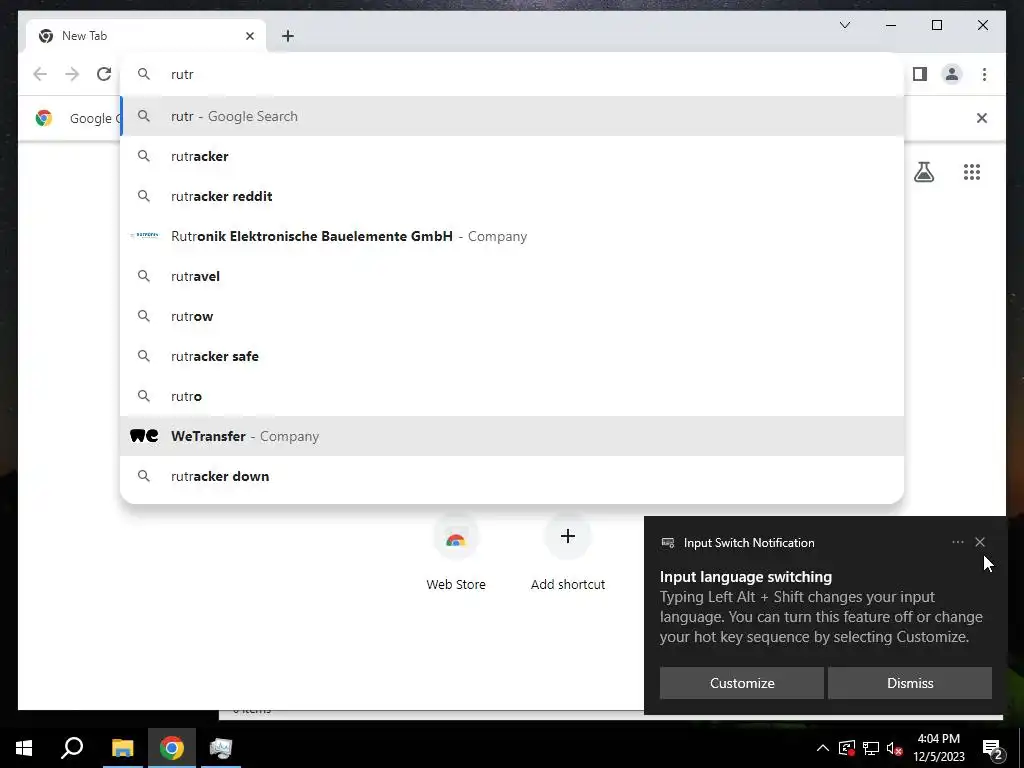The width and height of the screenshot is (1024, 768).
Task: Choose the 'rutracker' suggestion
Action: tap(512, 156)
